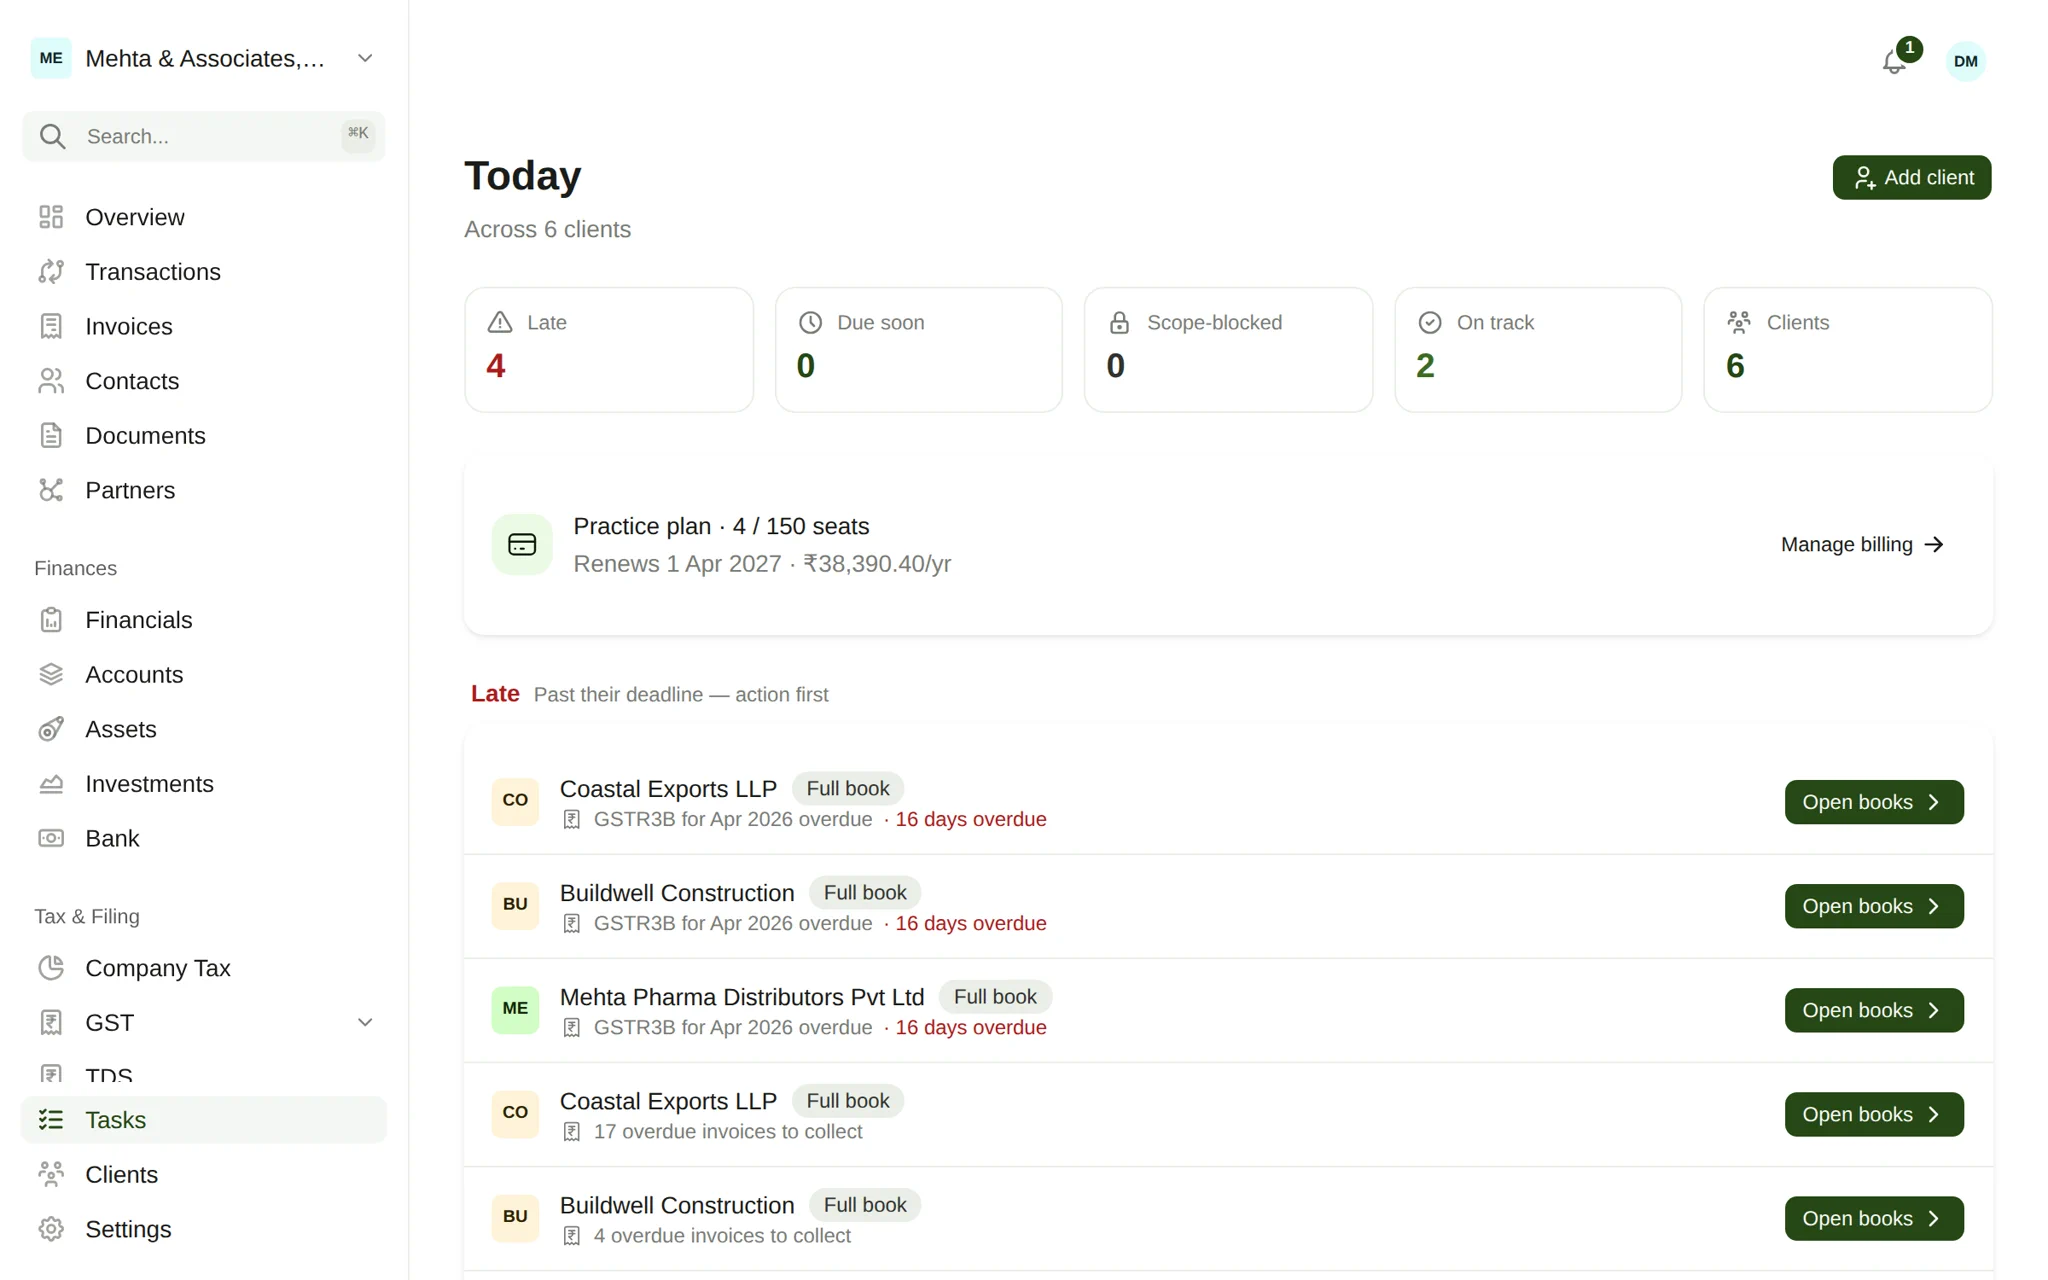
Task: Open books for Coastal Exports GSTR3B row
Action: tap(1874, 802)
